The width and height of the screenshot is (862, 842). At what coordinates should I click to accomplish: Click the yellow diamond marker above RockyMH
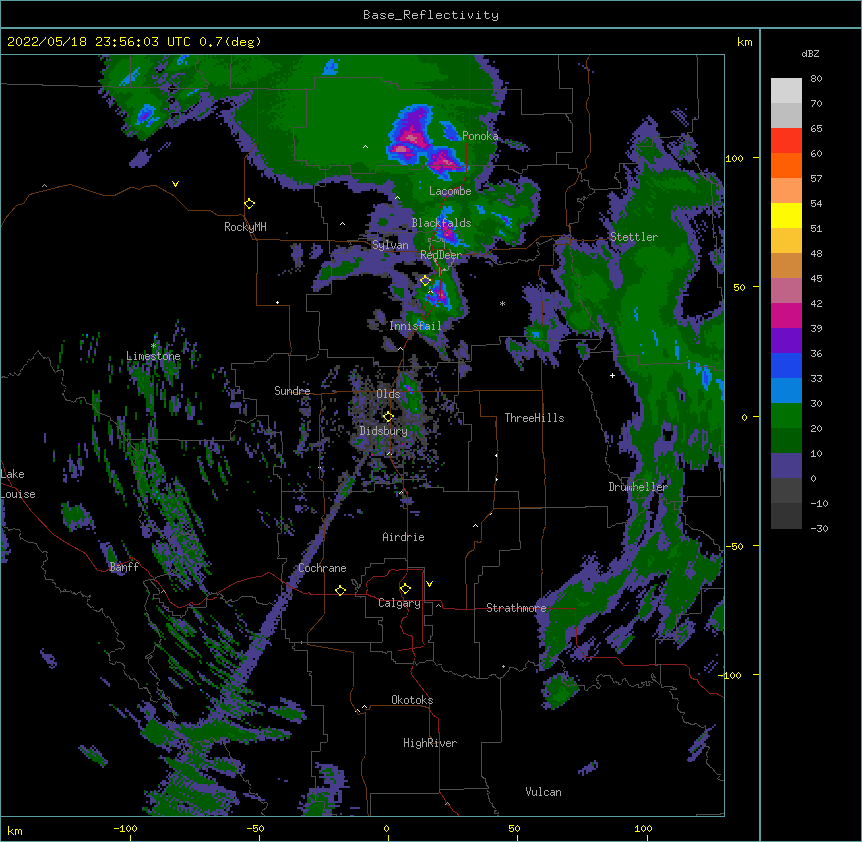click(249, 204)
